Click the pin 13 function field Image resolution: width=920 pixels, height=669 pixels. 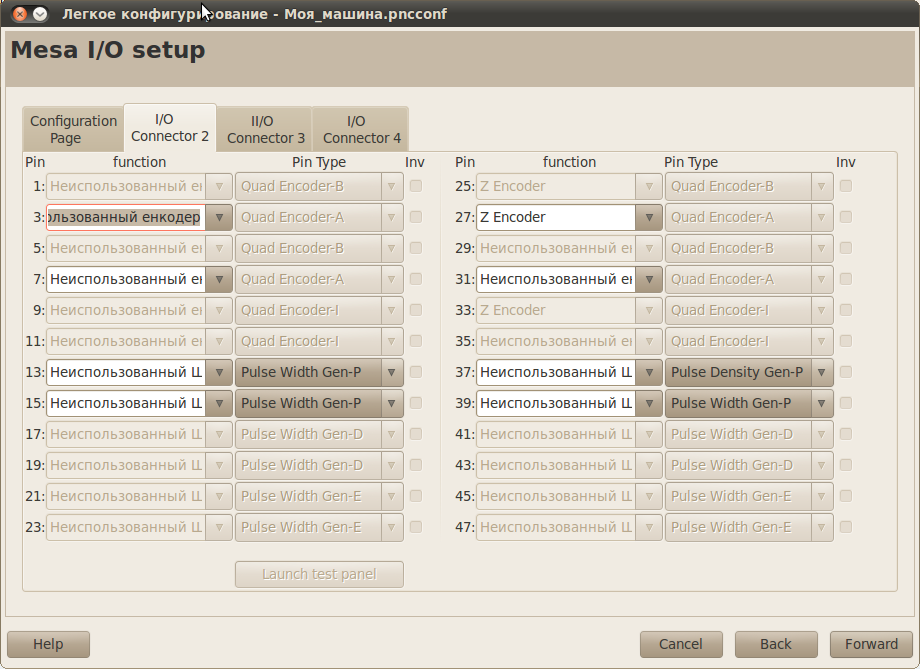tap(126, 372)
